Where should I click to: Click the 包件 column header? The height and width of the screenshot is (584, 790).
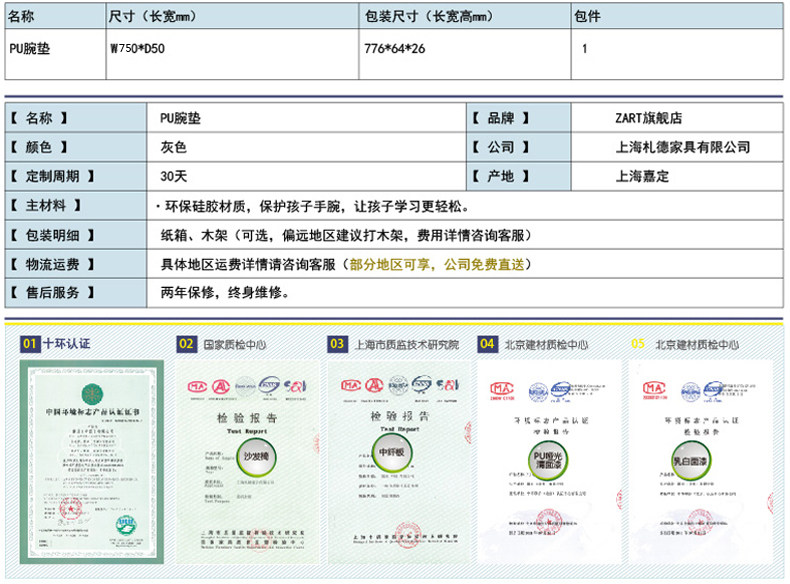coord(677,16)
